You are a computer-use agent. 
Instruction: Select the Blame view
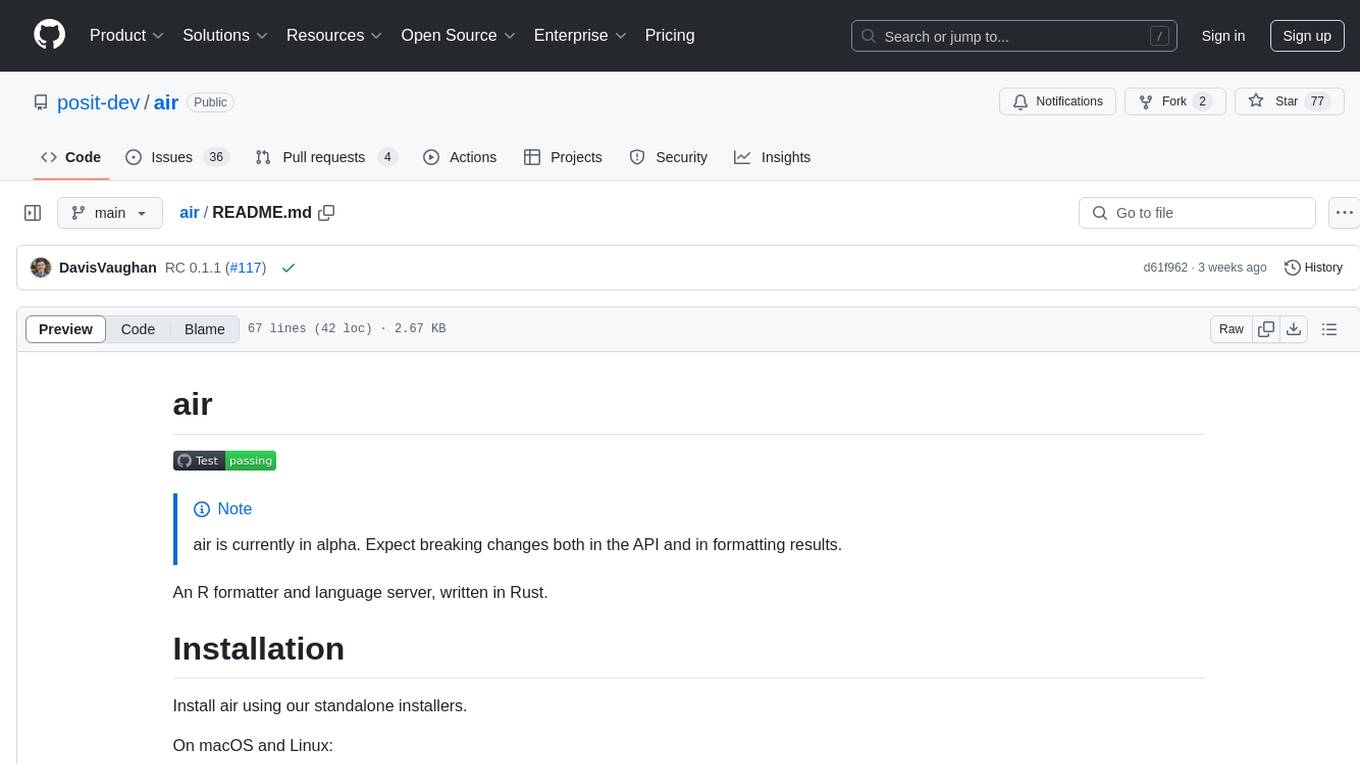coord(205,329)
